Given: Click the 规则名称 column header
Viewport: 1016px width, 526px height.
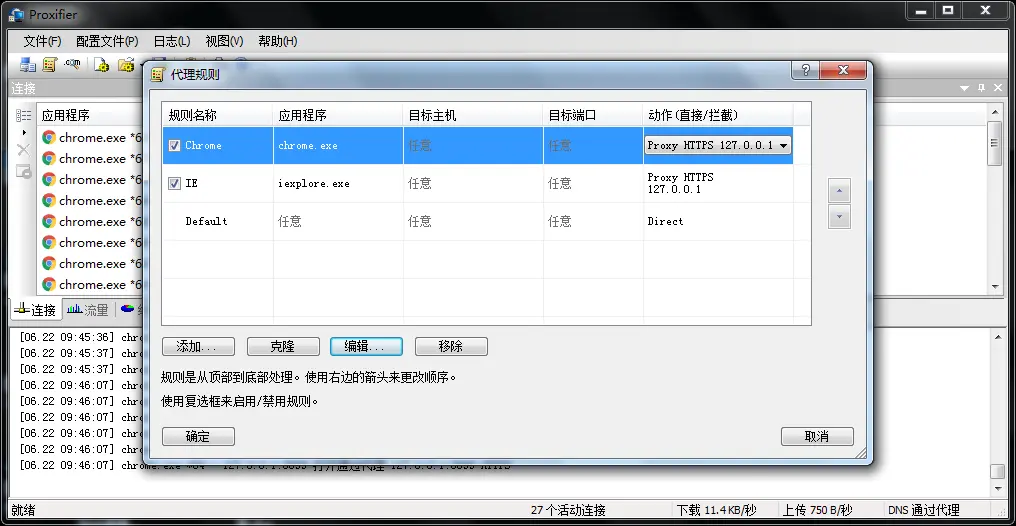Looking at the screenshot, I should [217, 115].
